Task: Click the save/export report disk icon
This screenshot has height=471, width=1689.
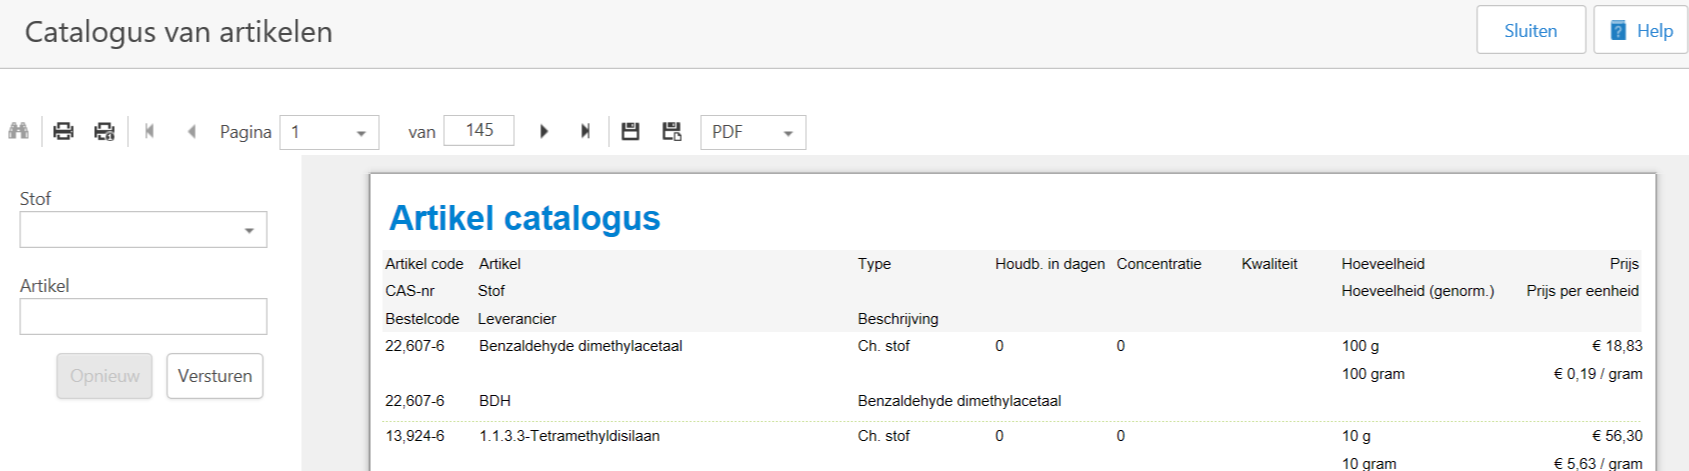Action: click(x=630, y=131)
